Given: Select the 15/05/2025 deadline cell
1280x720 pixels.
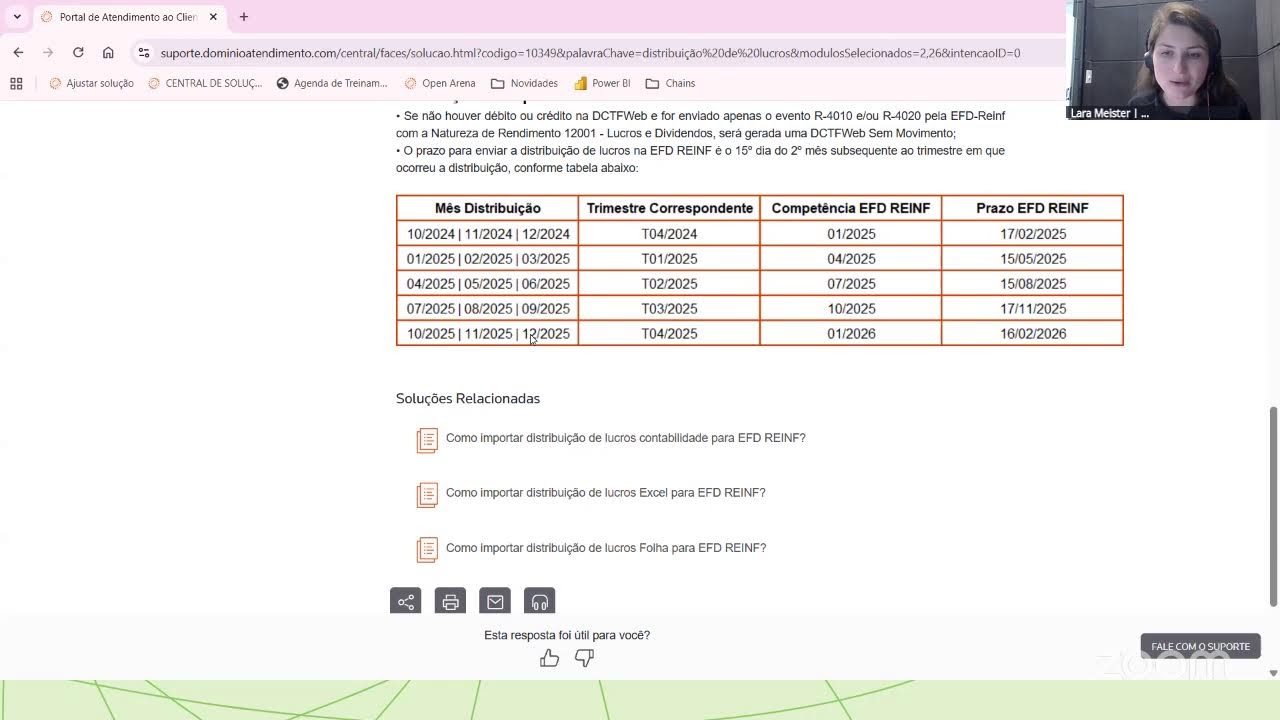Looking at the screenshot, I should (x=1032, y=259).
